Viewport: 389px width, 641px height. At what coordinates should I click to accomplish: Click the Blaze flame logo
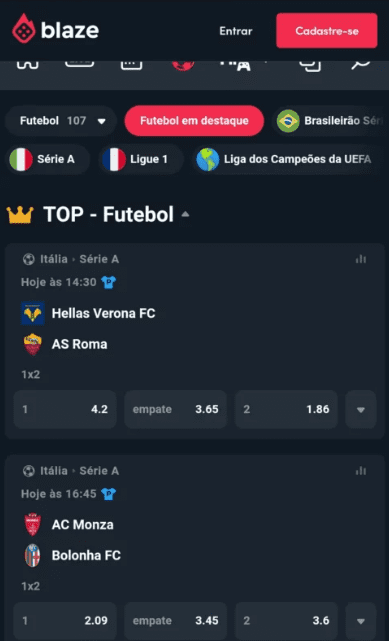tap(24, 29)
